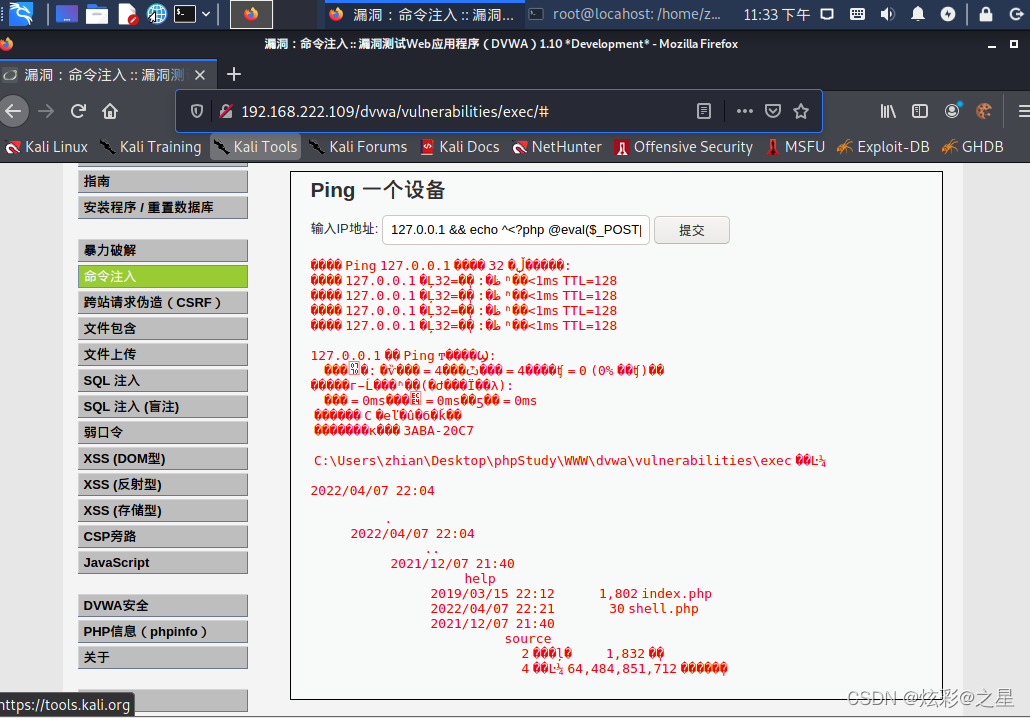Toggle reader view icon
Viewport: 1030px width, 718px height.
pyautogui.click(x=704, y=111)
